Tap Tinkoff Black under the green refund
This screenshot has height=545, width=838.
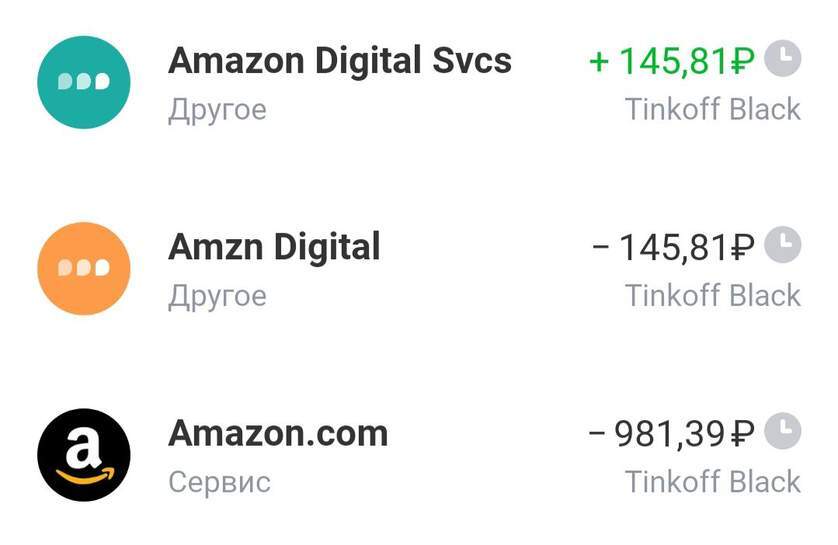[713, 109]
